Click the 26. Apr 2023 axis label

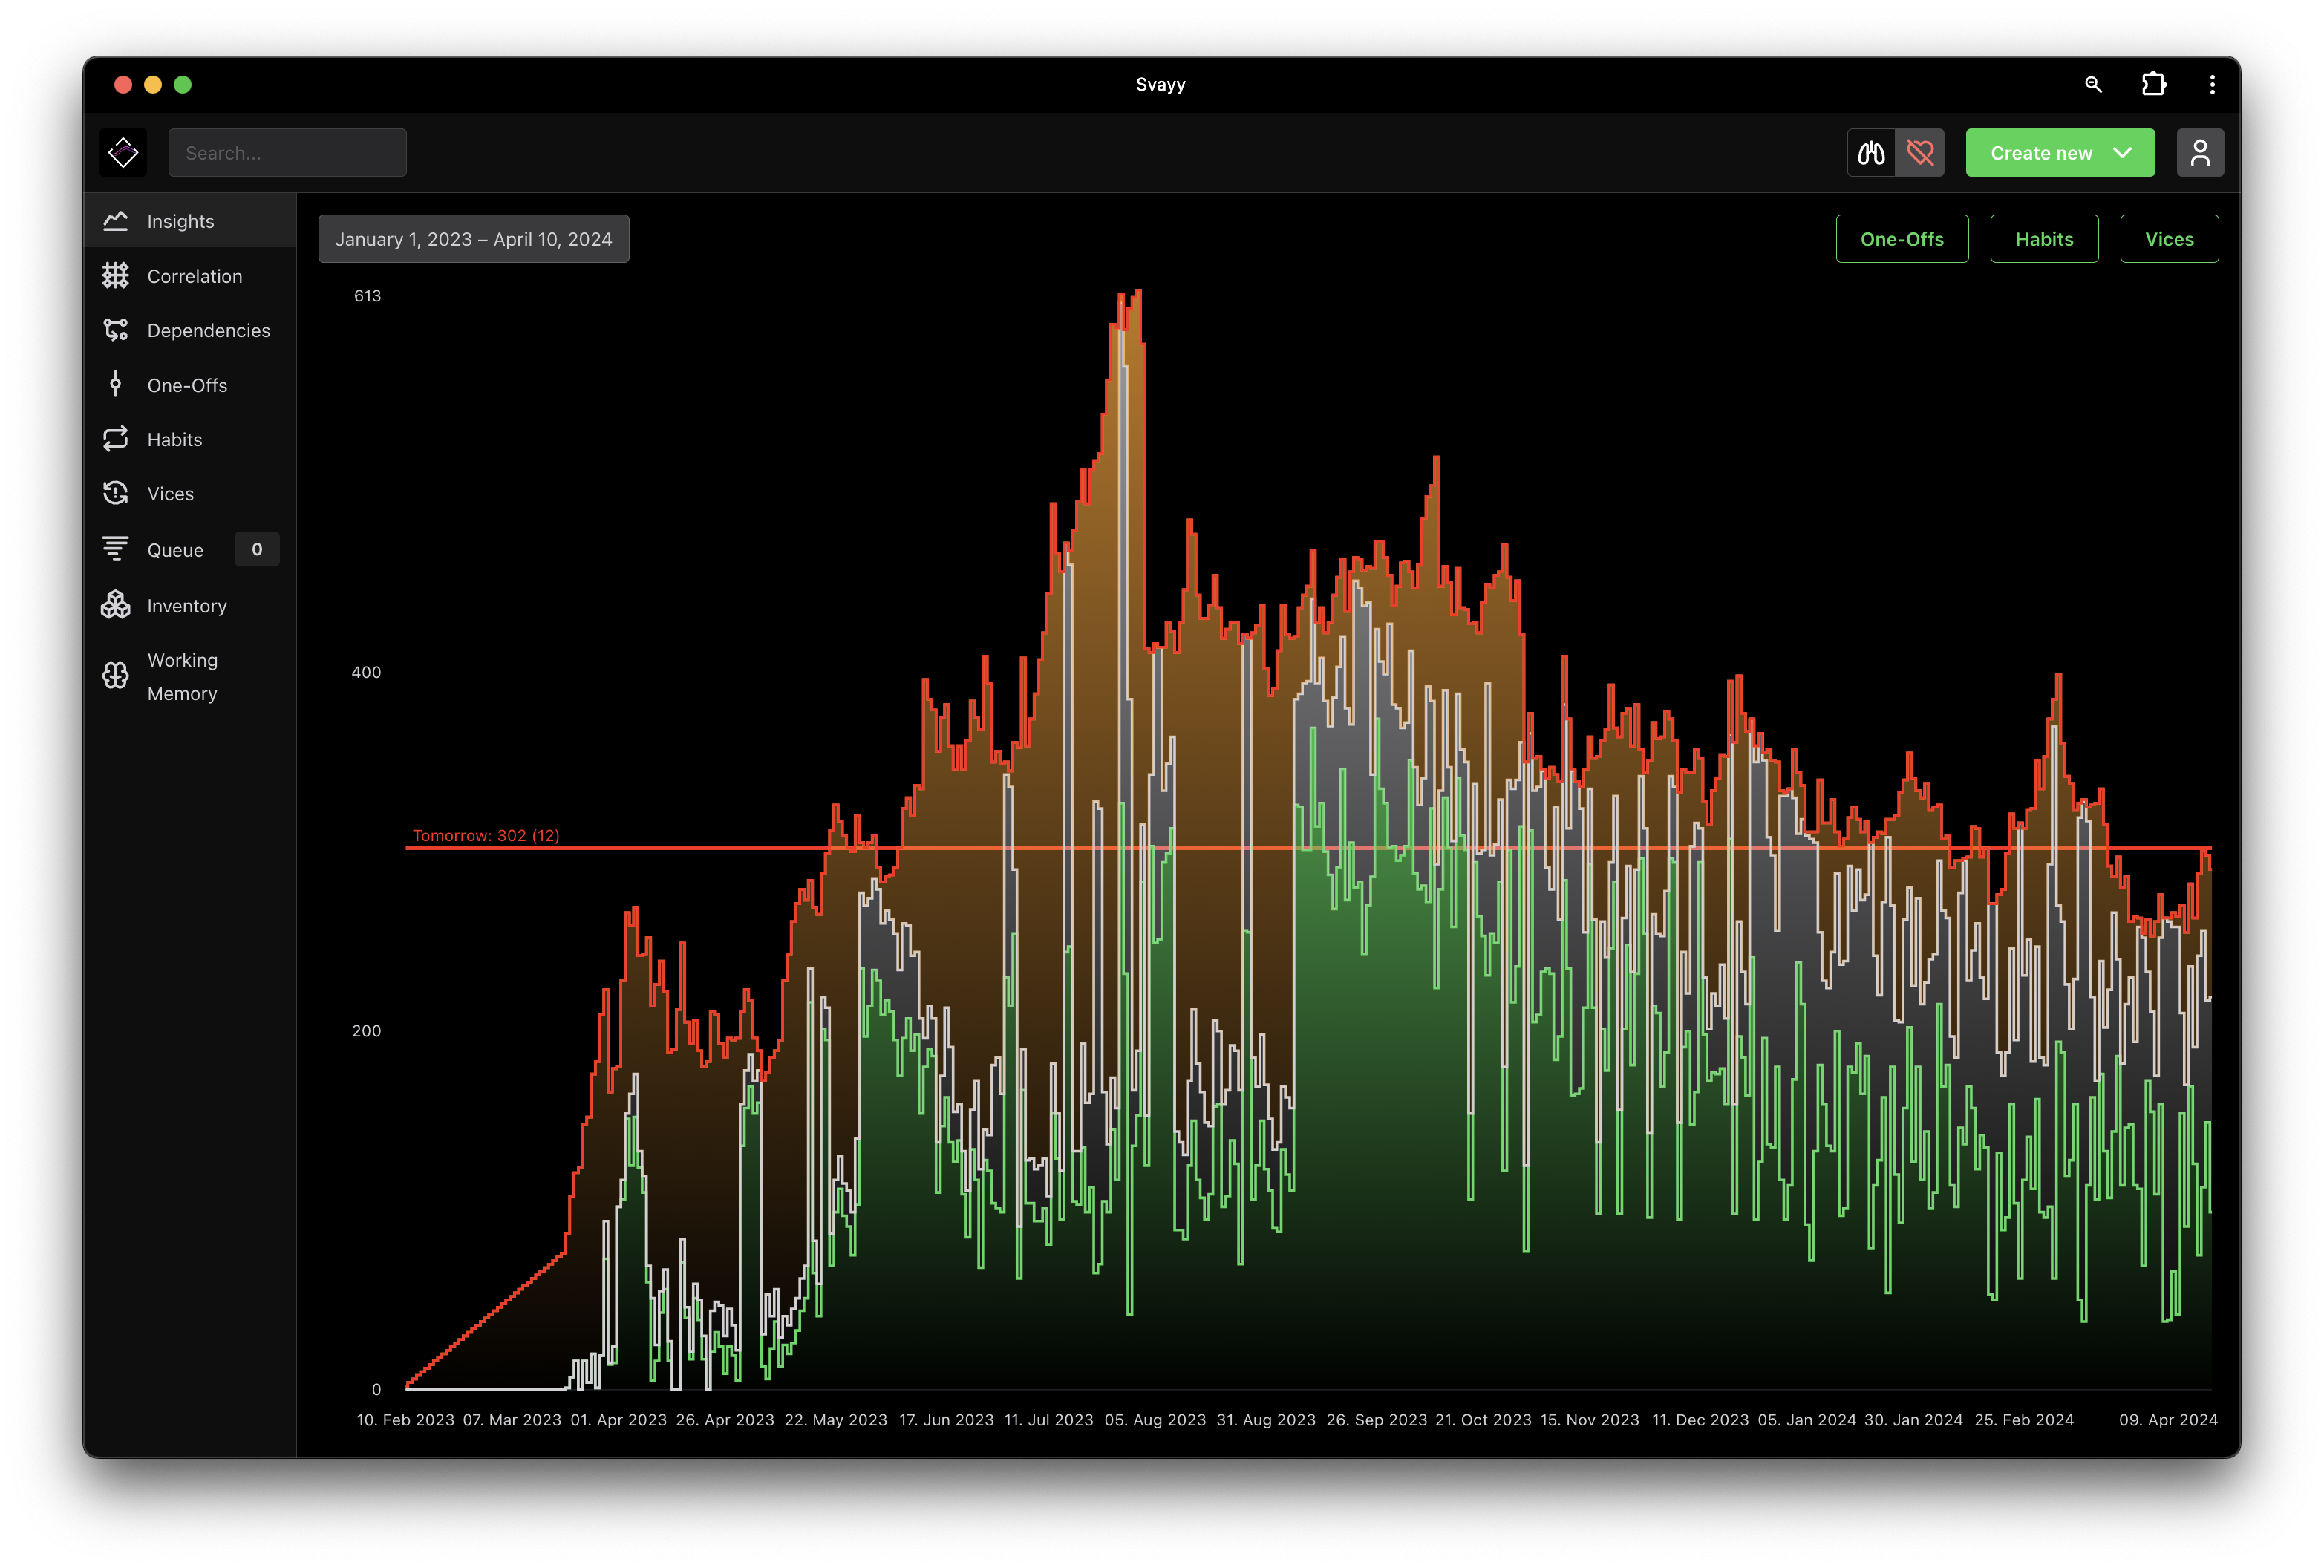[x=725, y=1419]
